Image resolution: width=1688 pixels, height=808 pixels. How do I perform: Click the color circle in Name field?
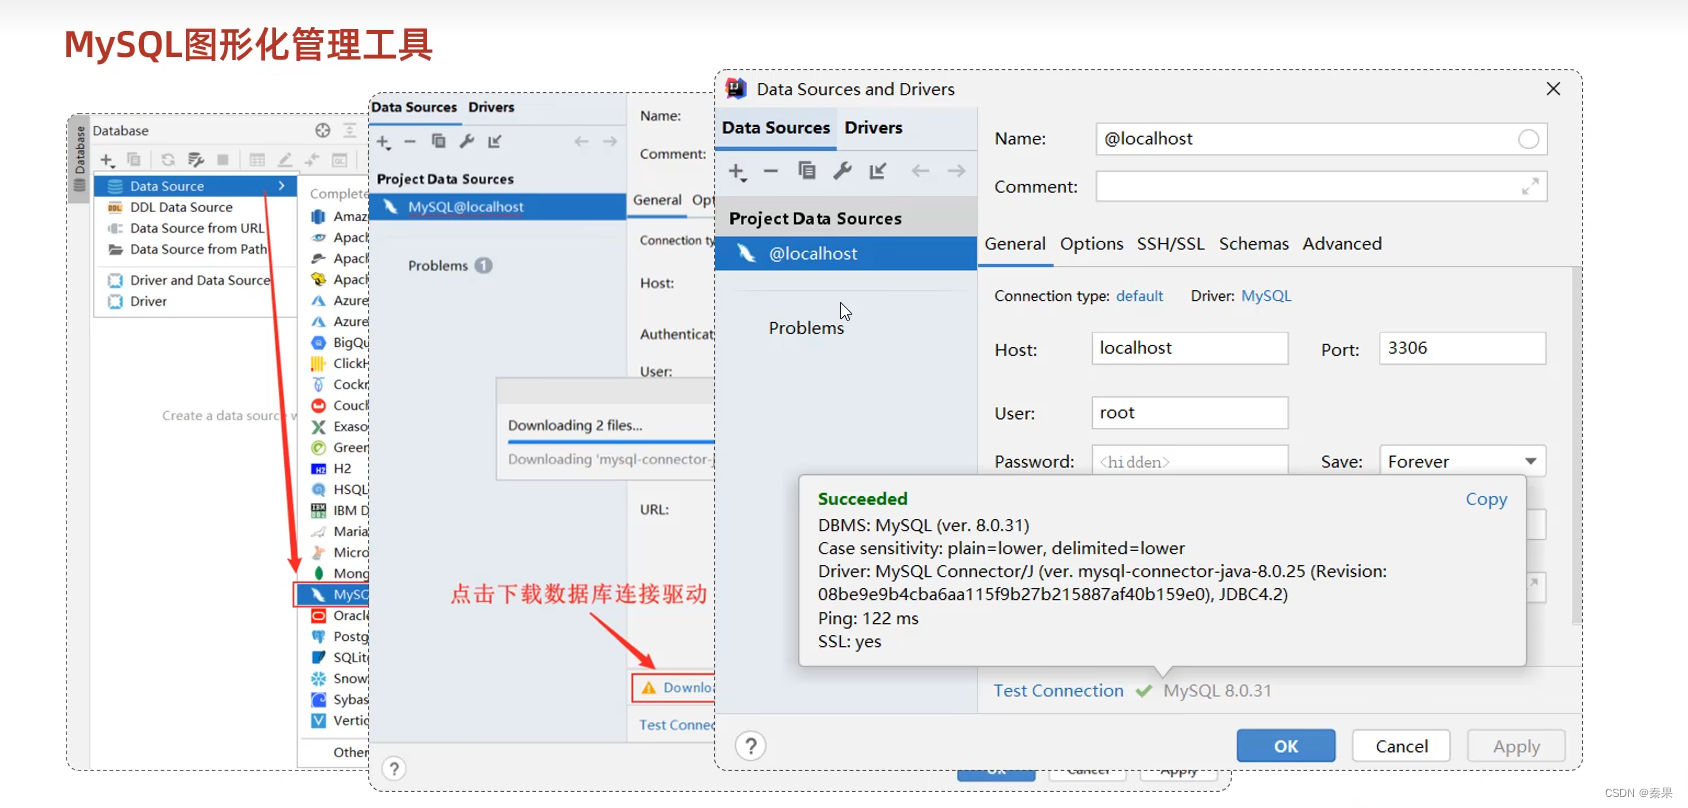1528,139
